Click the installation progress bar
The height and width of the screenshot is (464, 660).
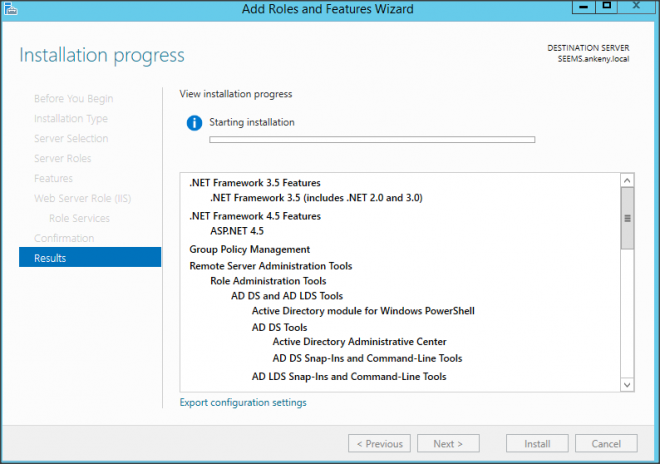coord(371,140)
